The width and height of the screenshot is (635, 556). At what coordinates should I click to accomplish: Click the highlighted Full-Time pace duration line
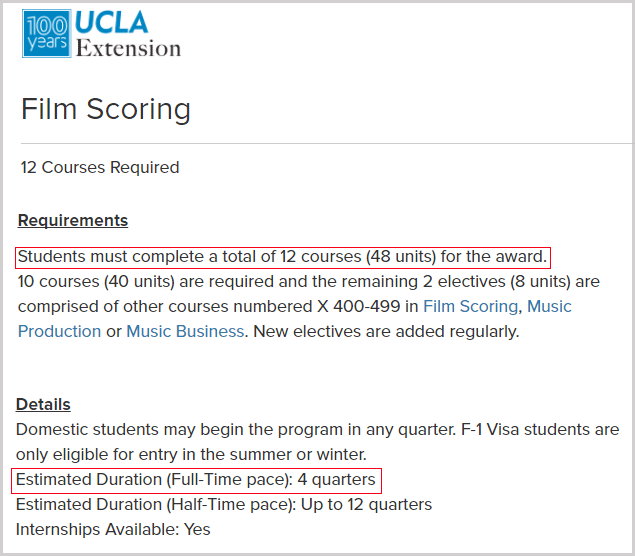(196, 480)
